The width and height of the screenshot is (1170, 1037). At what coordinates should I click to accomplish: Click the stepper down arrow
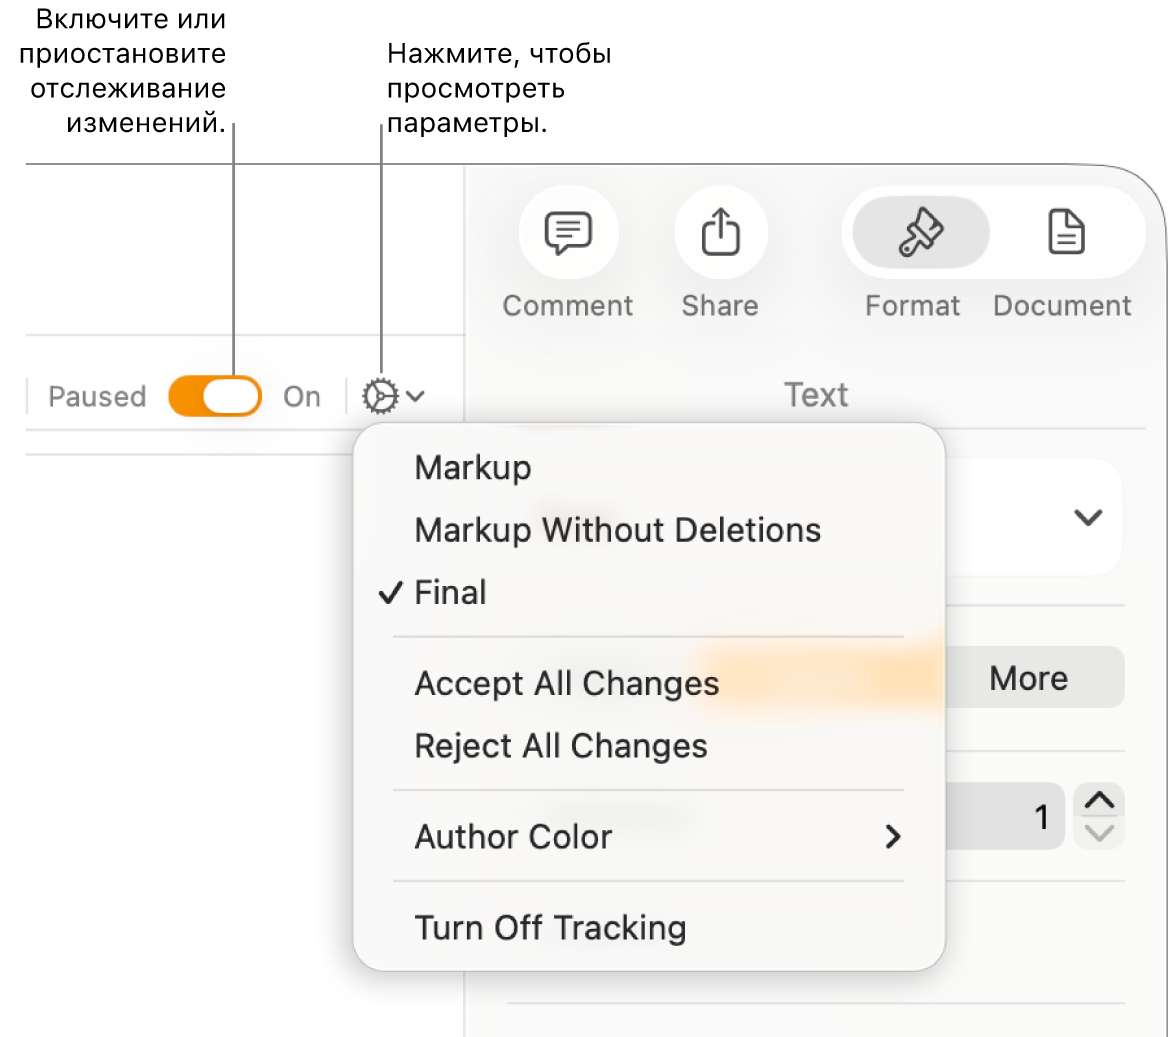click(x=1099, y=834)
